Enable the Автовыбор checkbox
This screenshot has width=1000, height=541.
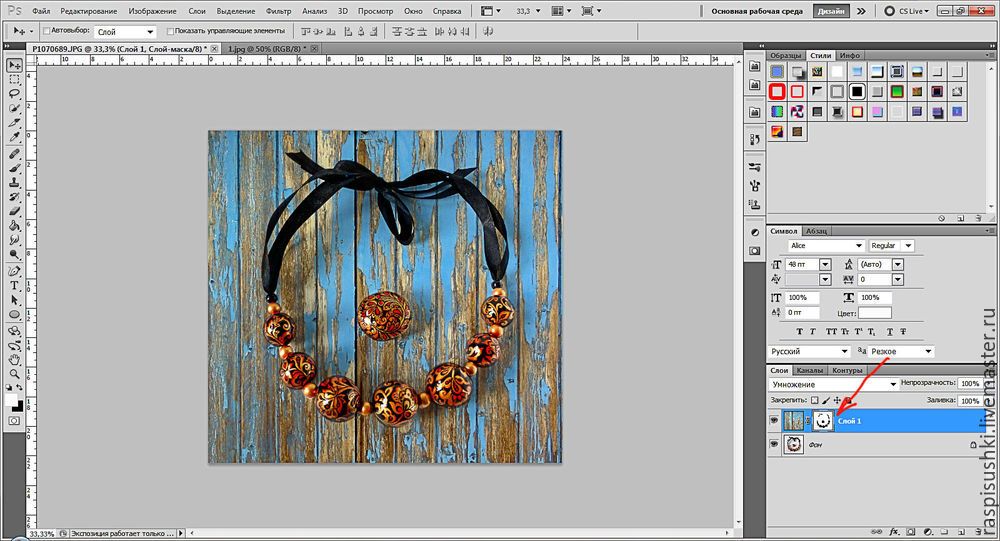pyautogui.click(x=46, y=32)
